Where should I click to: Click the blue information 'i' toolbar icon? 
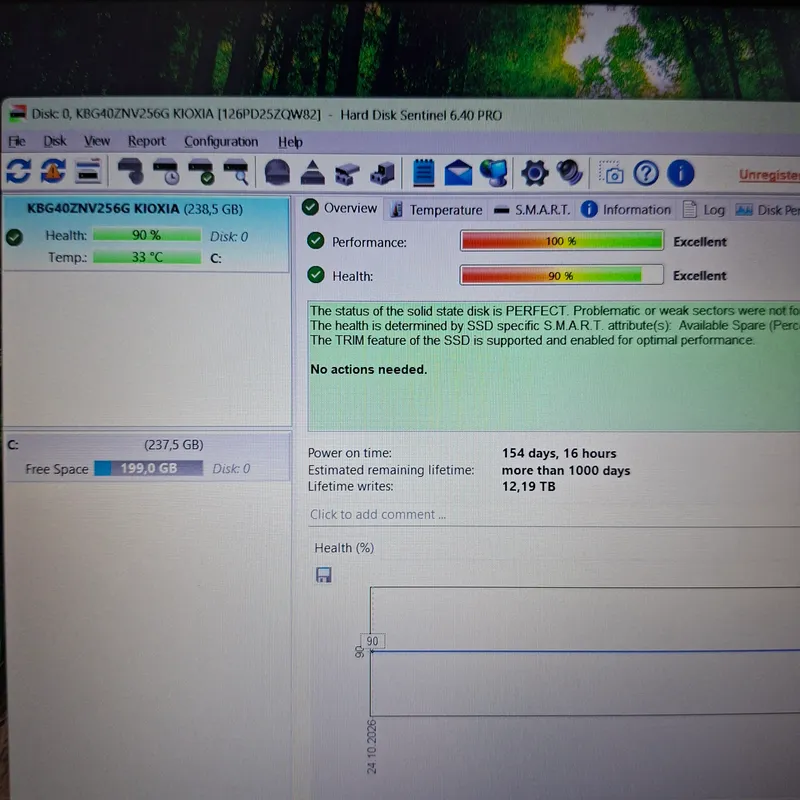681,173
